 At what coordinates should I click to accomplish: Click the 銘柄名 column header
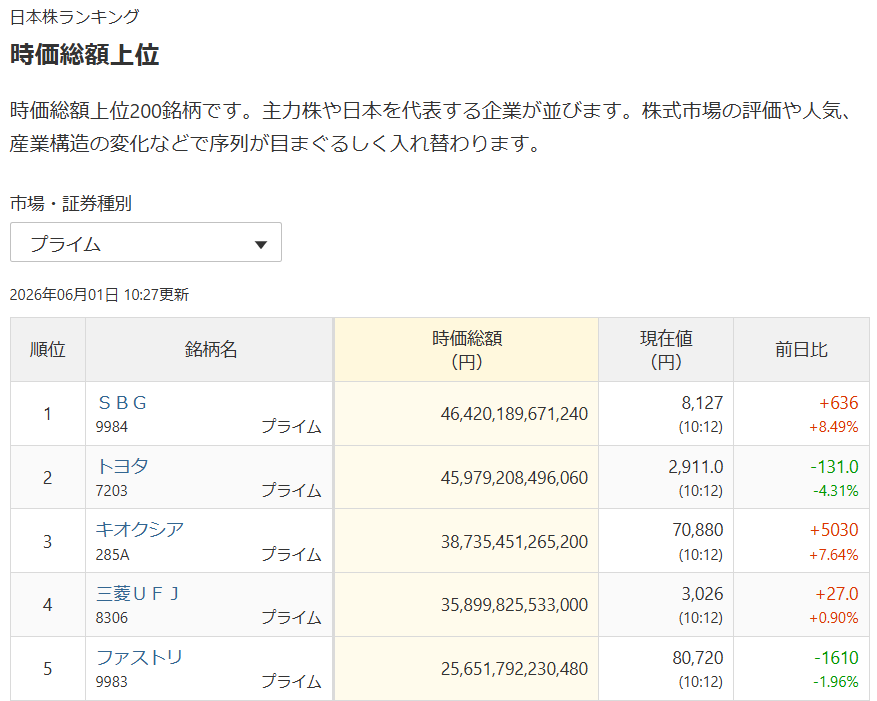point(210,350)
